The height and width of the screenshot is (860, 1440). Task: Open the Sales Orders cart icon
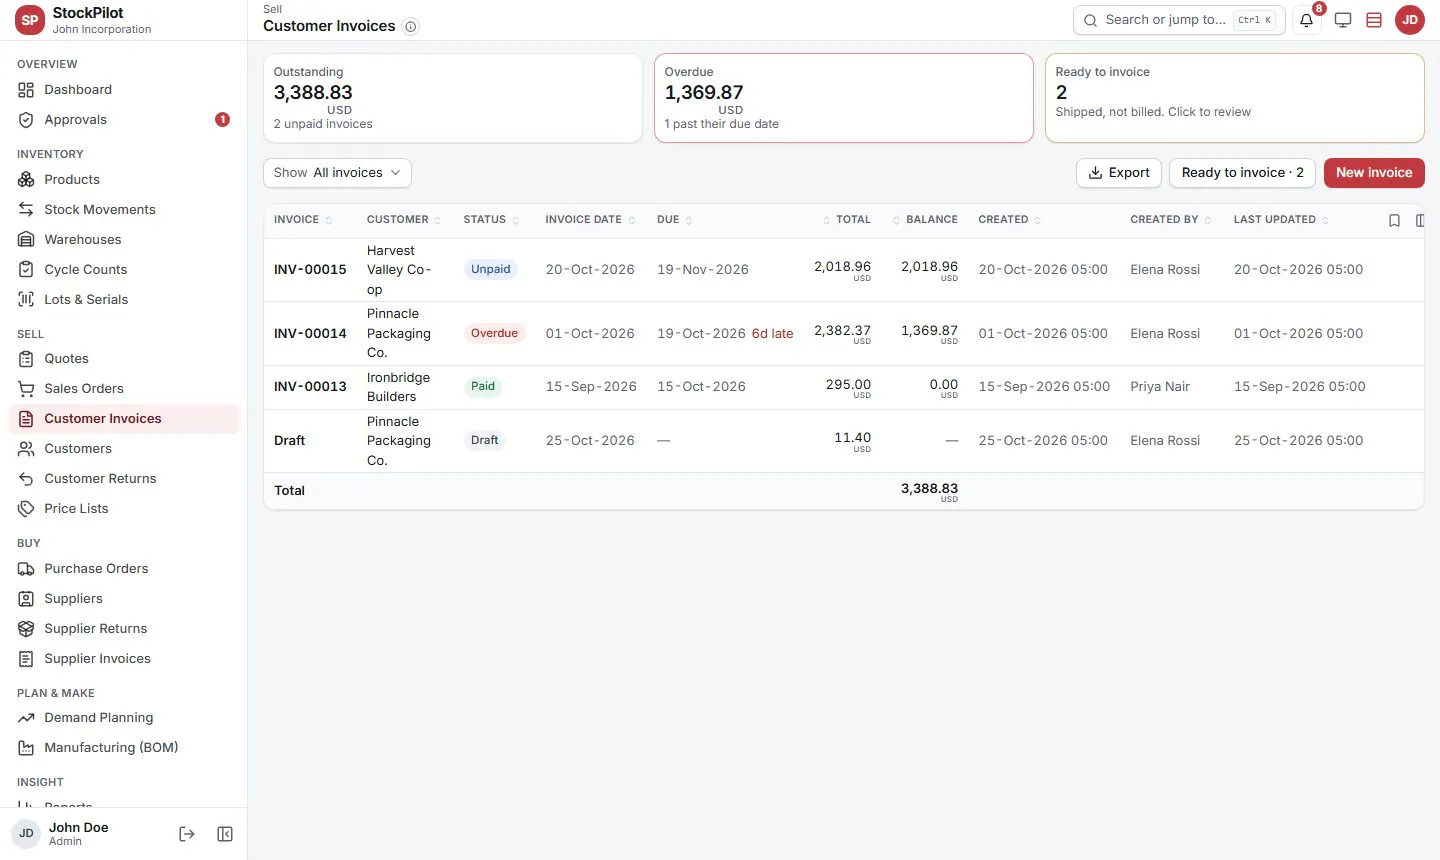26,389
